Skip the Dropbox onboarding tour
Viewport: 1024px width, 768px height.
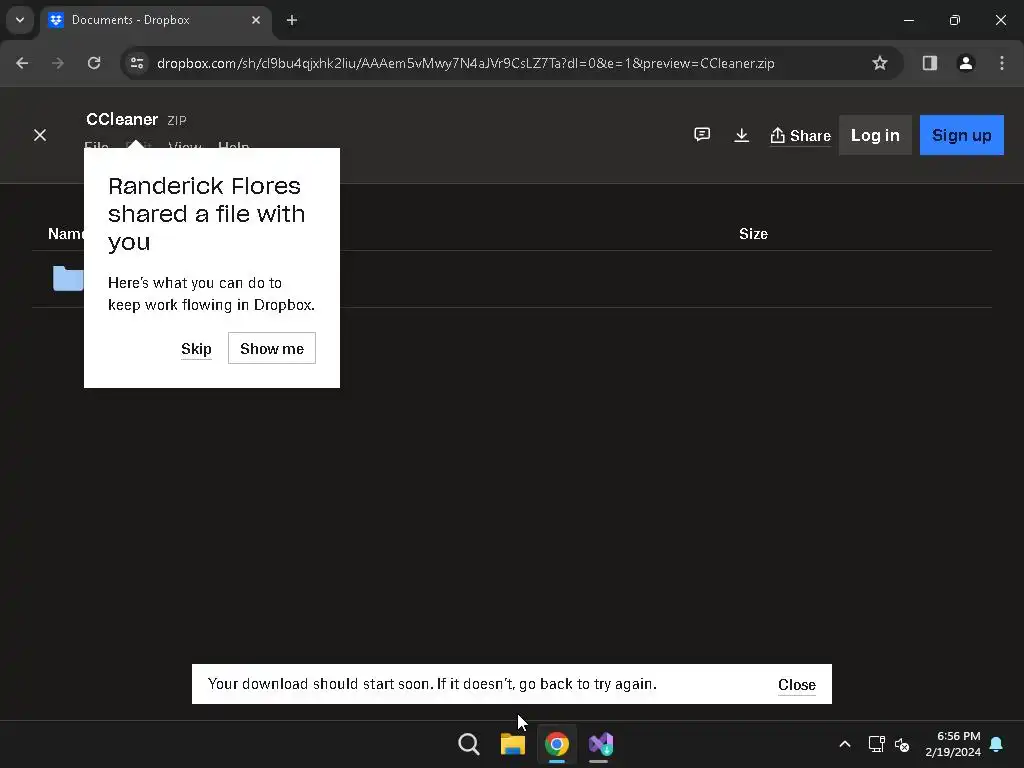pos(196,349)
